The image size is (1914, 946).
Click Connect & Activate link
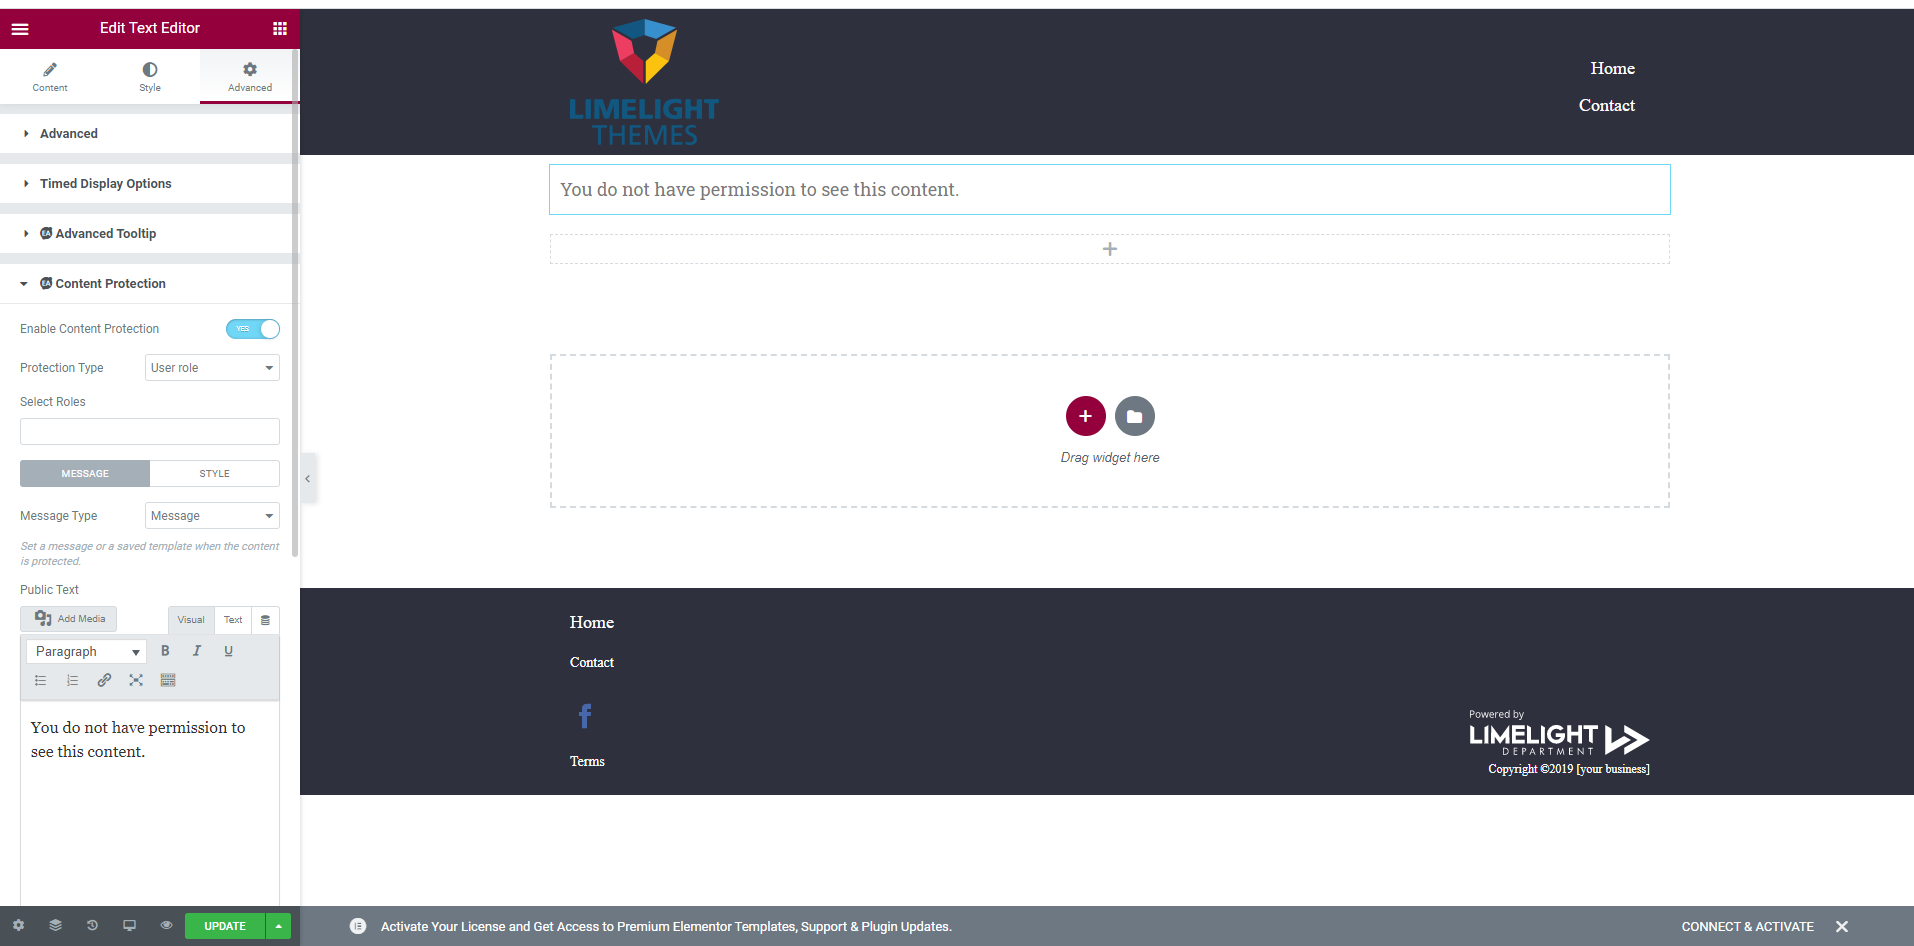pos(1747,927)
